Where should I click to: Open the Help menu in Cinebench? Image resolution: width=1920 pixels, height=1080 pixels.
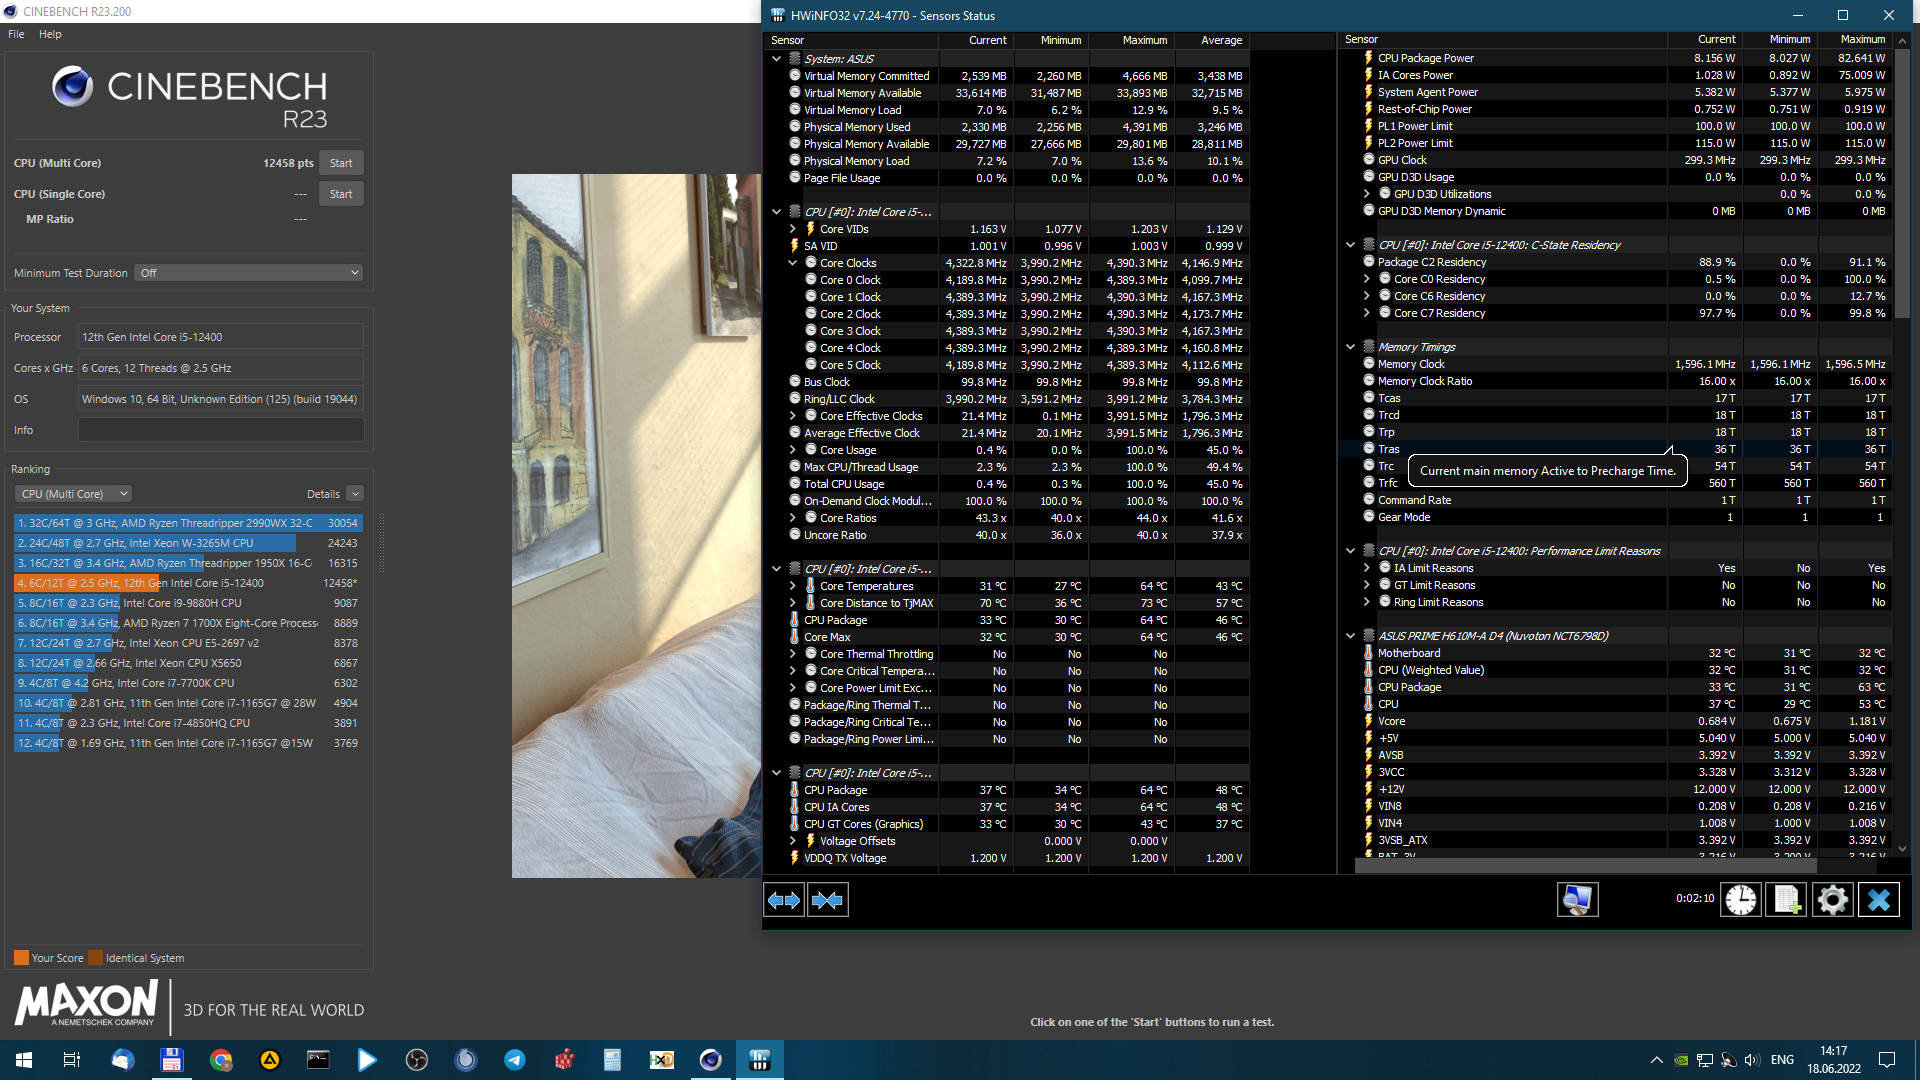click(x=50, y=34)
